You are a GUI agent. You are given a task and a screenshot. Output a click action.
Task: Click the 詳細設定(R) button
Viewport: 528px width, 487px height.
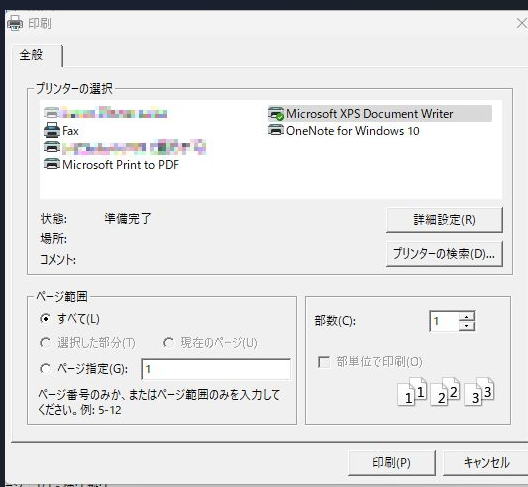[x=444, y=220]
